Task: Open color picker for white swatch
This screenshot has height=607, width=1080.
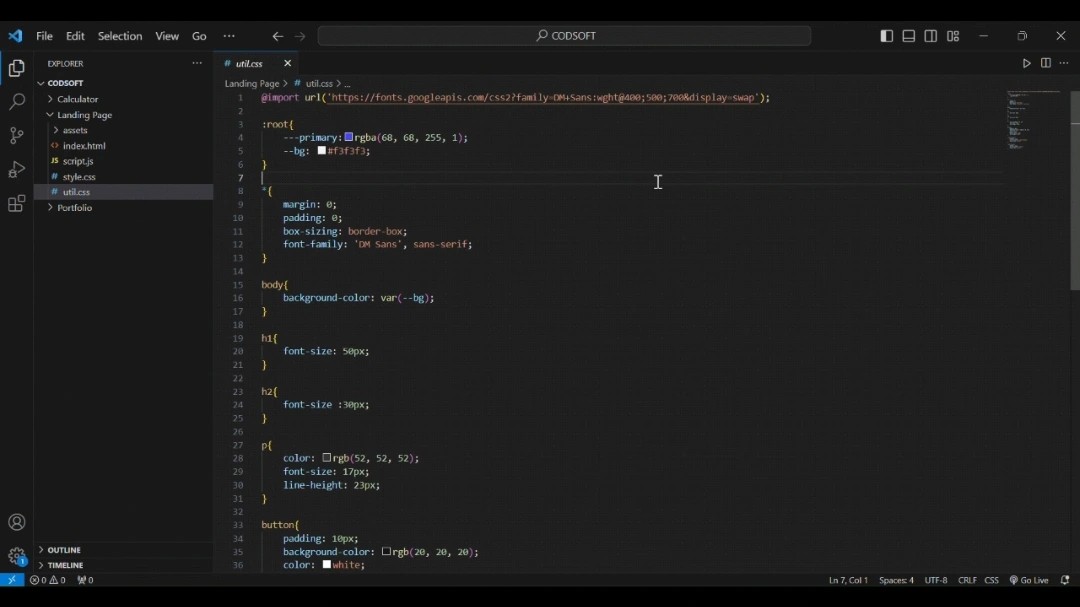Action: (x=326, y=564)
